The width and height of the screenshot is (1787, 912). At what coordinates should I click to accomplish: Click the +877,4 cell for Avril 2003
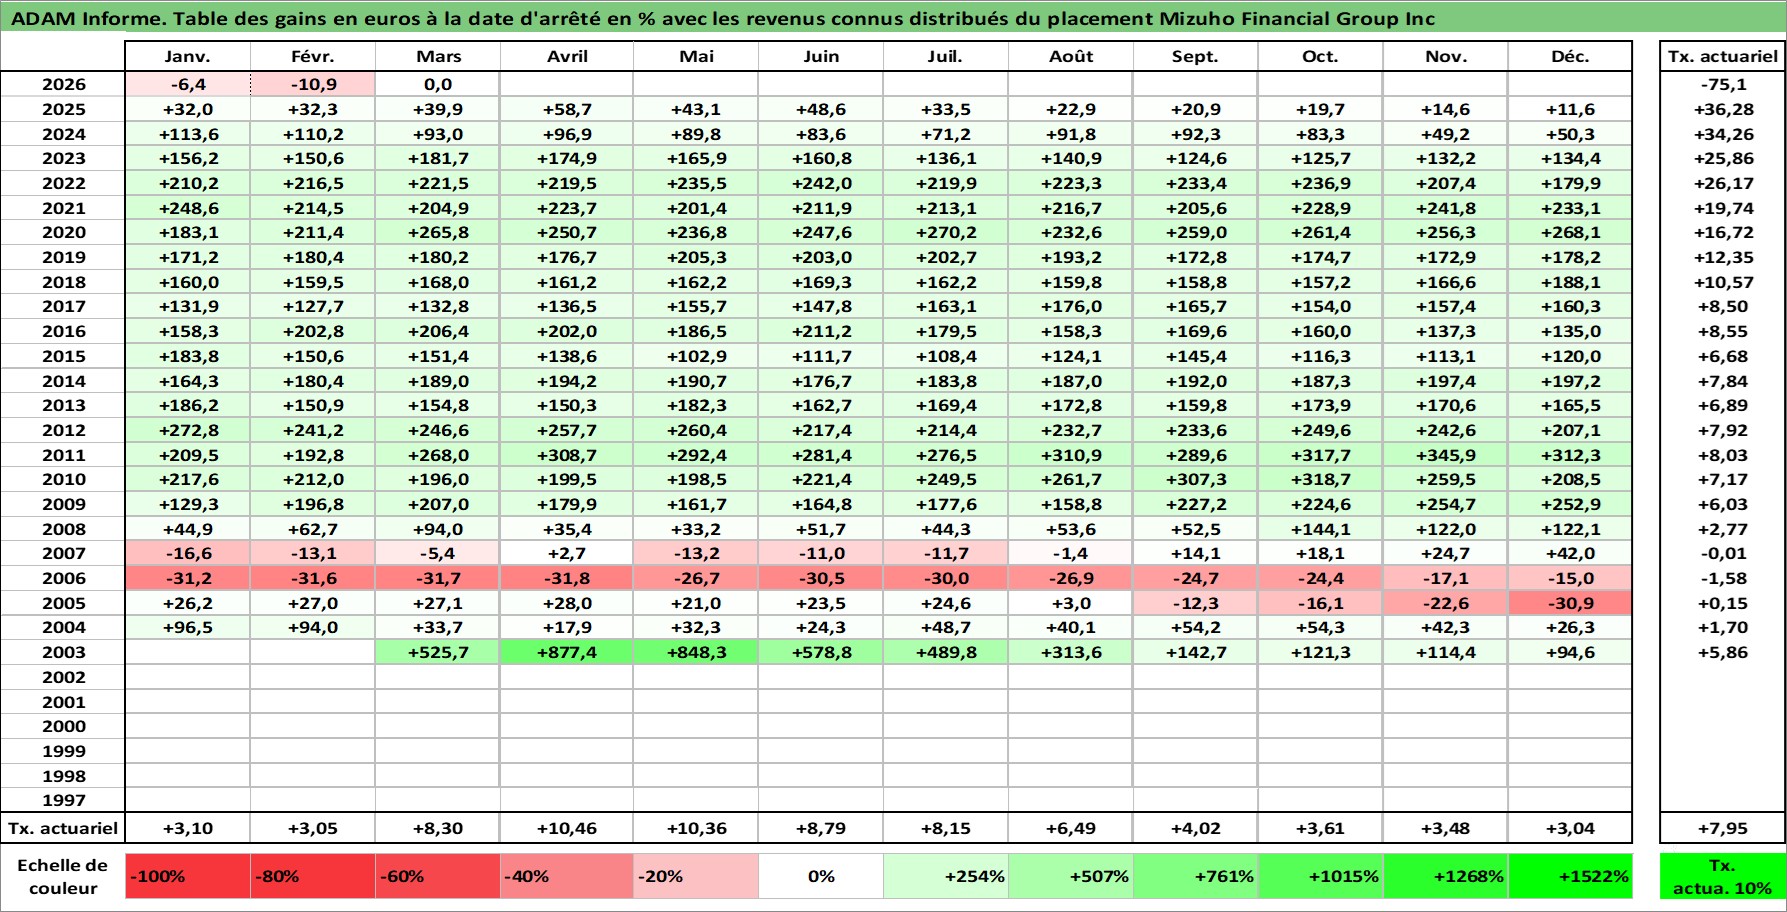pos(567,652)
